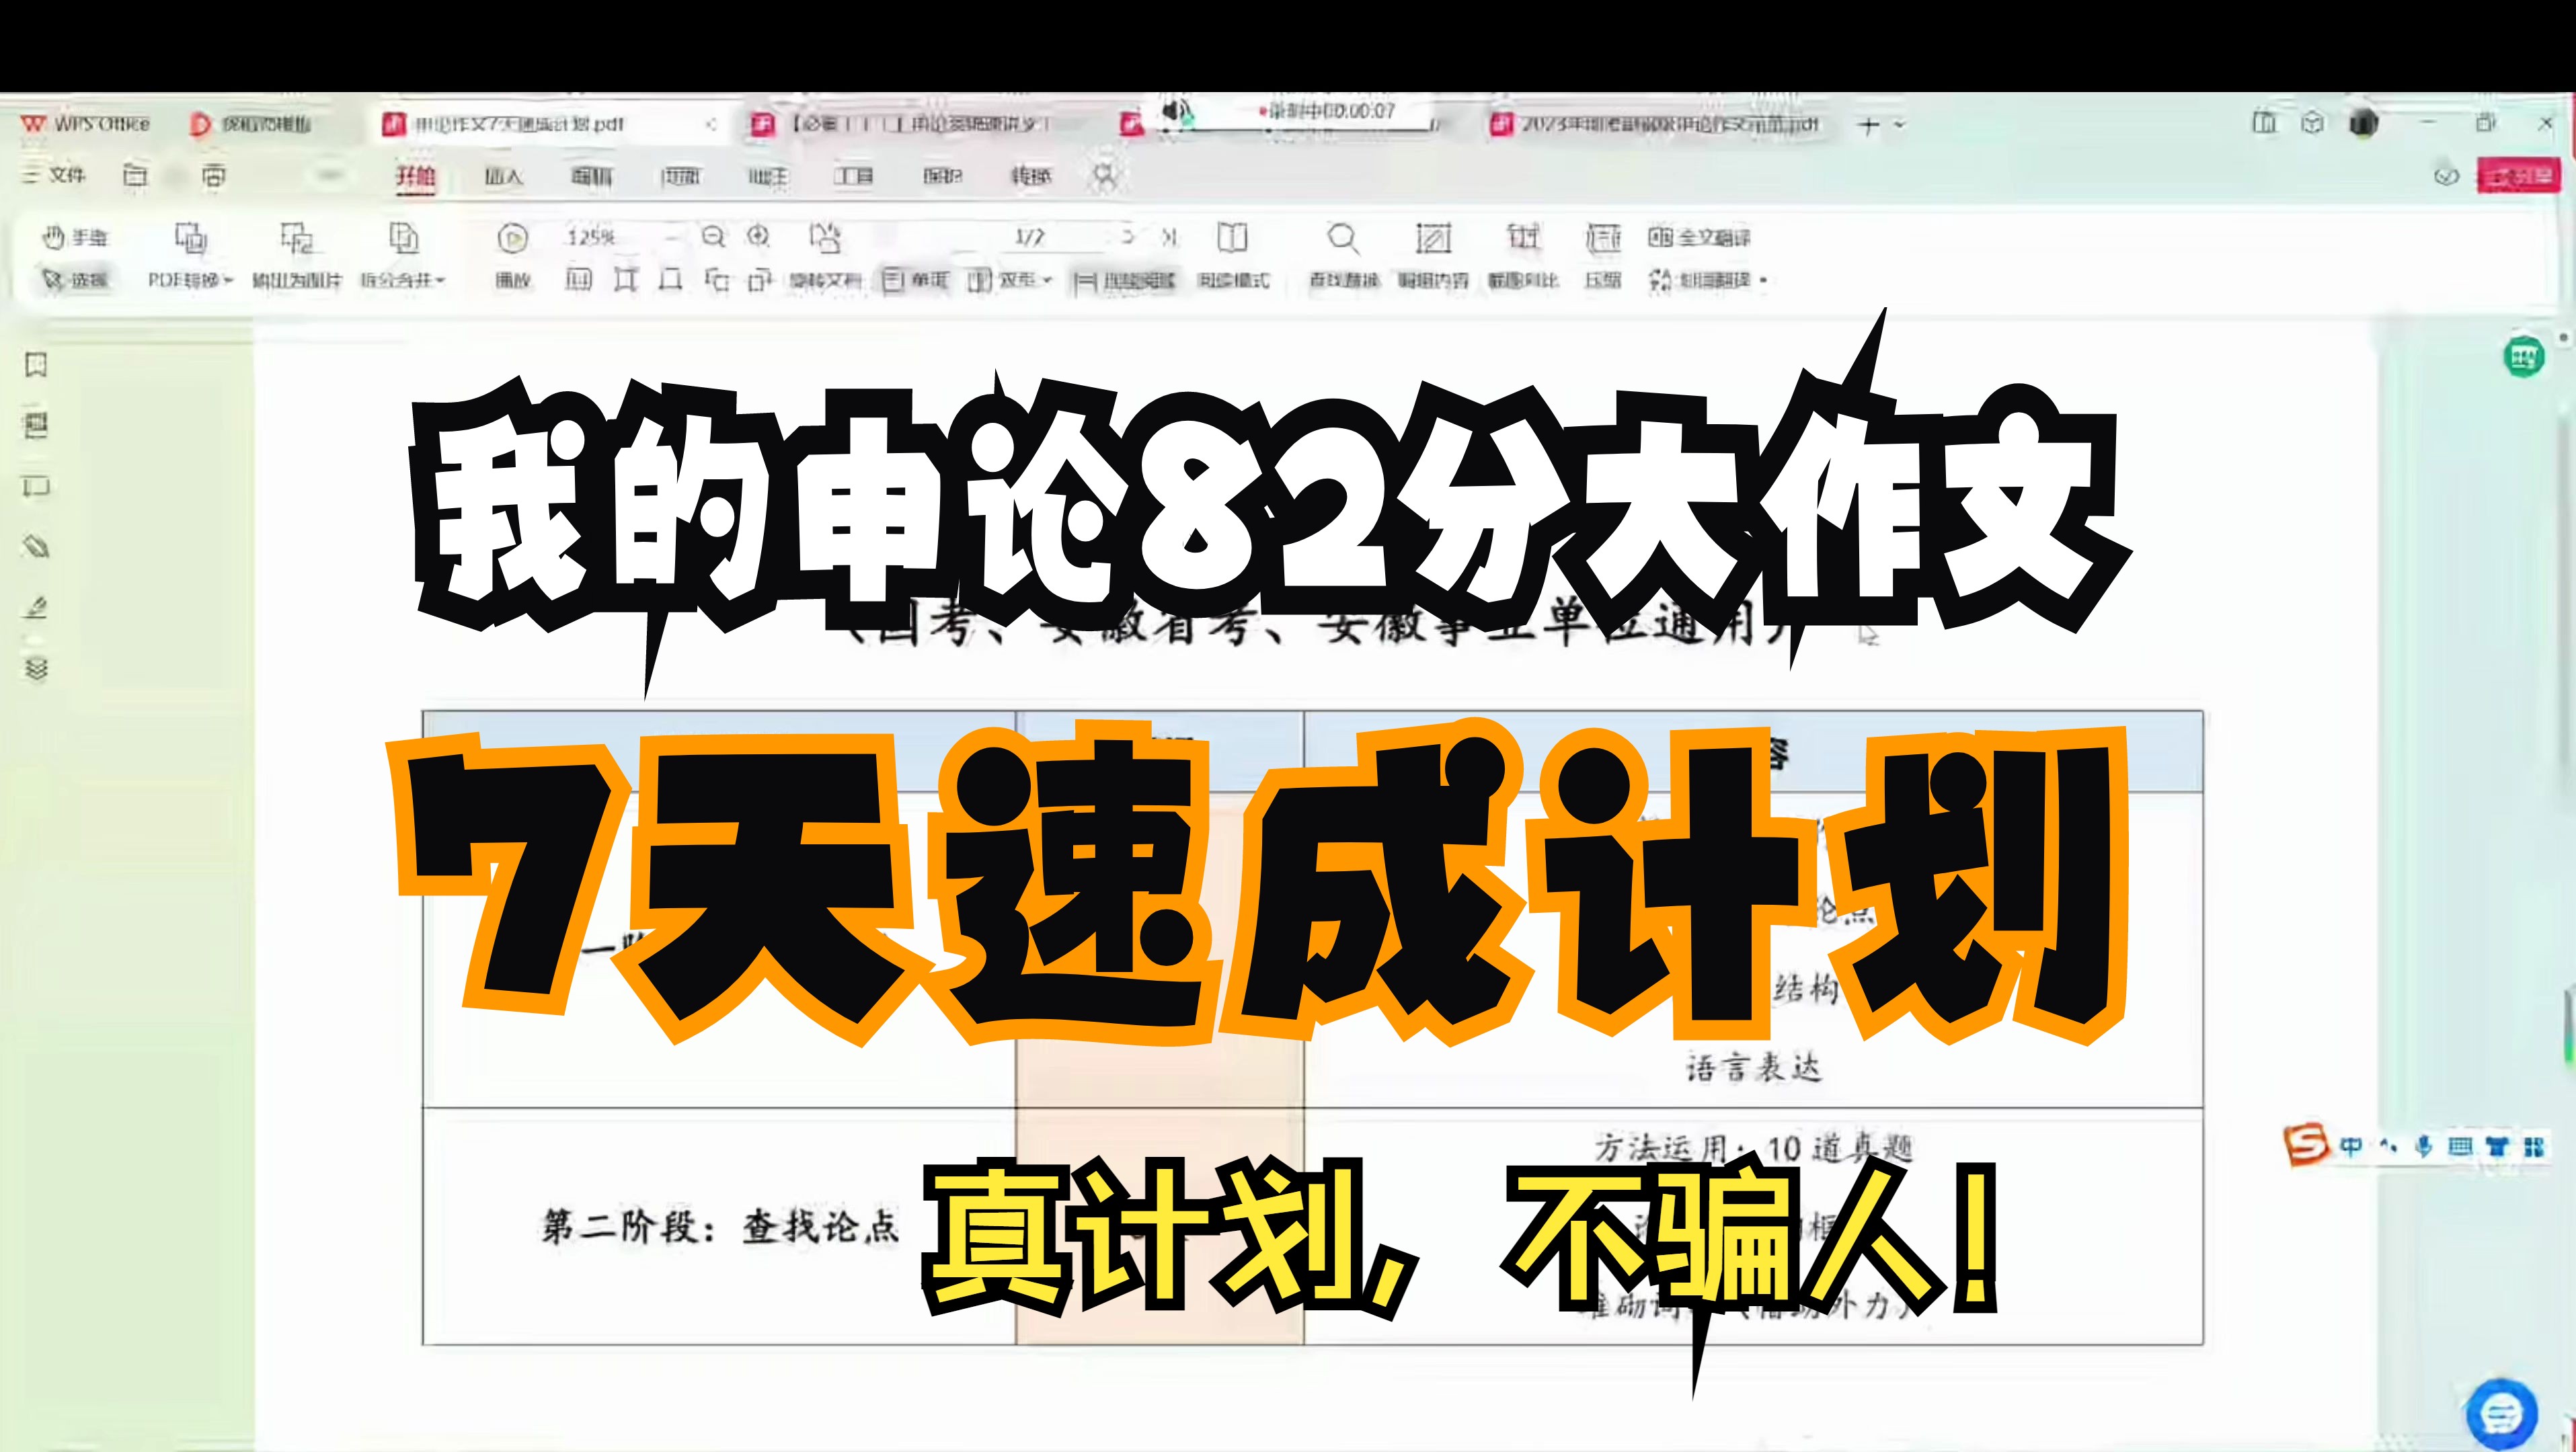Select the 编辑 ribbon tab
Screen dimensions: 2576x1452
[x=592, y=177]
